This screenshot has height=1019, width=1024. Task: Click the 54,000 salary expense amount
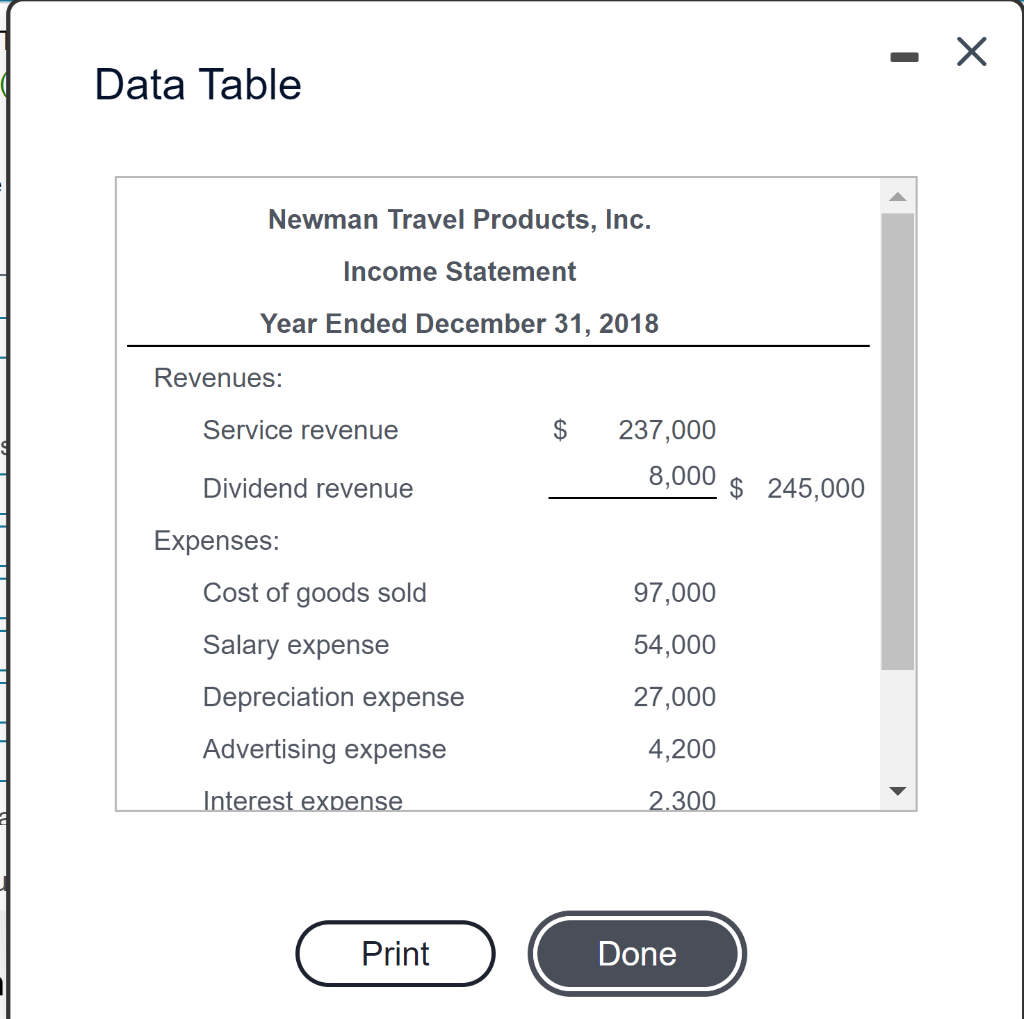(x=675, y=645)
